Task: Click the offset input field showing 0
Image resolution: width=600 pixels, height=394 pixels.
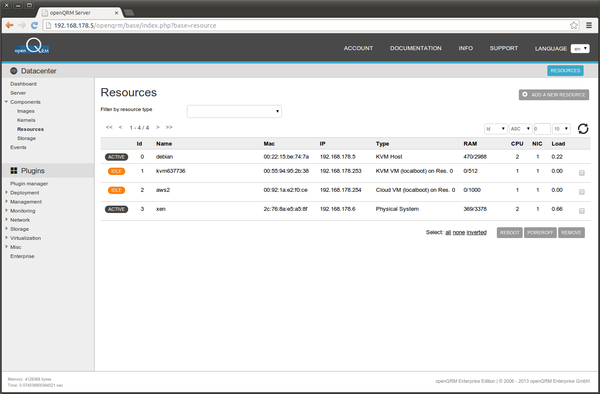Action: coord(542,129)
